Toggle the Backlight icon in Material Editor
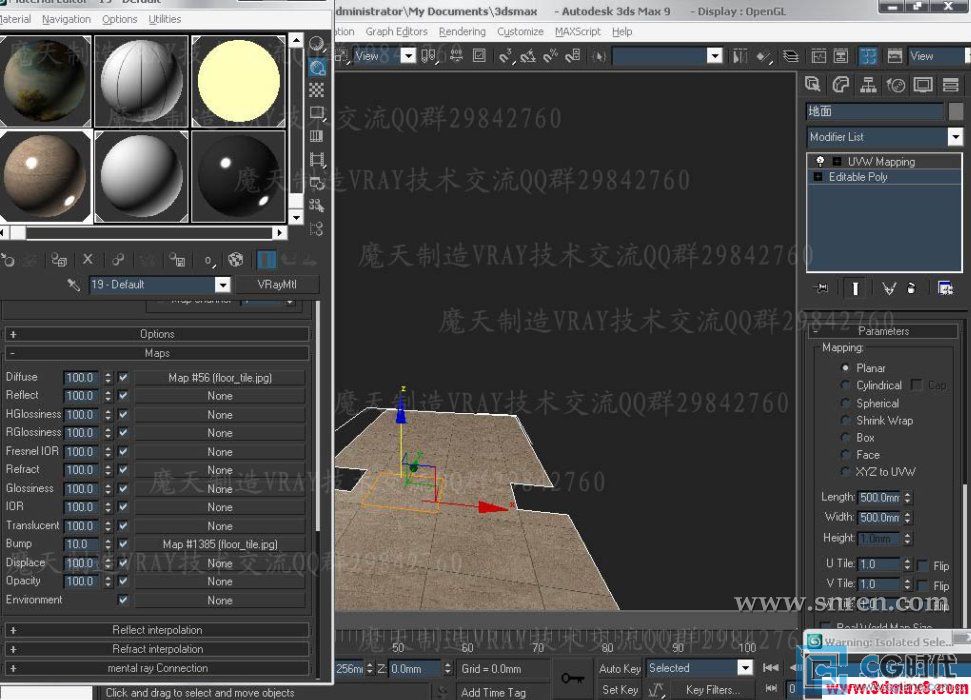The image size is (971, 700). click(317, 67)
